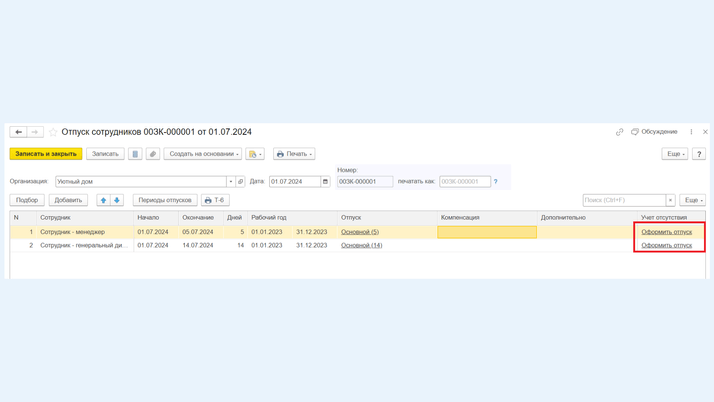Click Оформить отпуск link for manager
The image size is (714, 402).
(x=666, y=232)
